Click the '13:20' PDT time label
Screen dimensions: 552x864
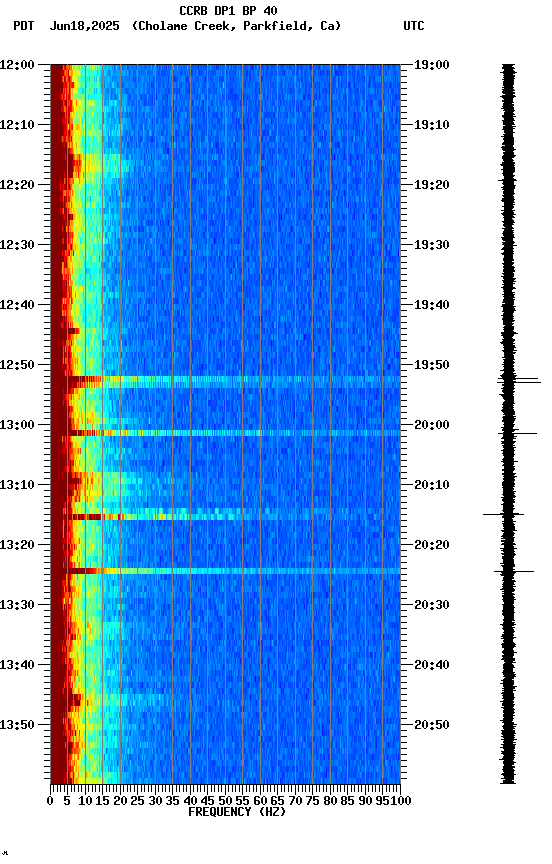tap(17, 546)
